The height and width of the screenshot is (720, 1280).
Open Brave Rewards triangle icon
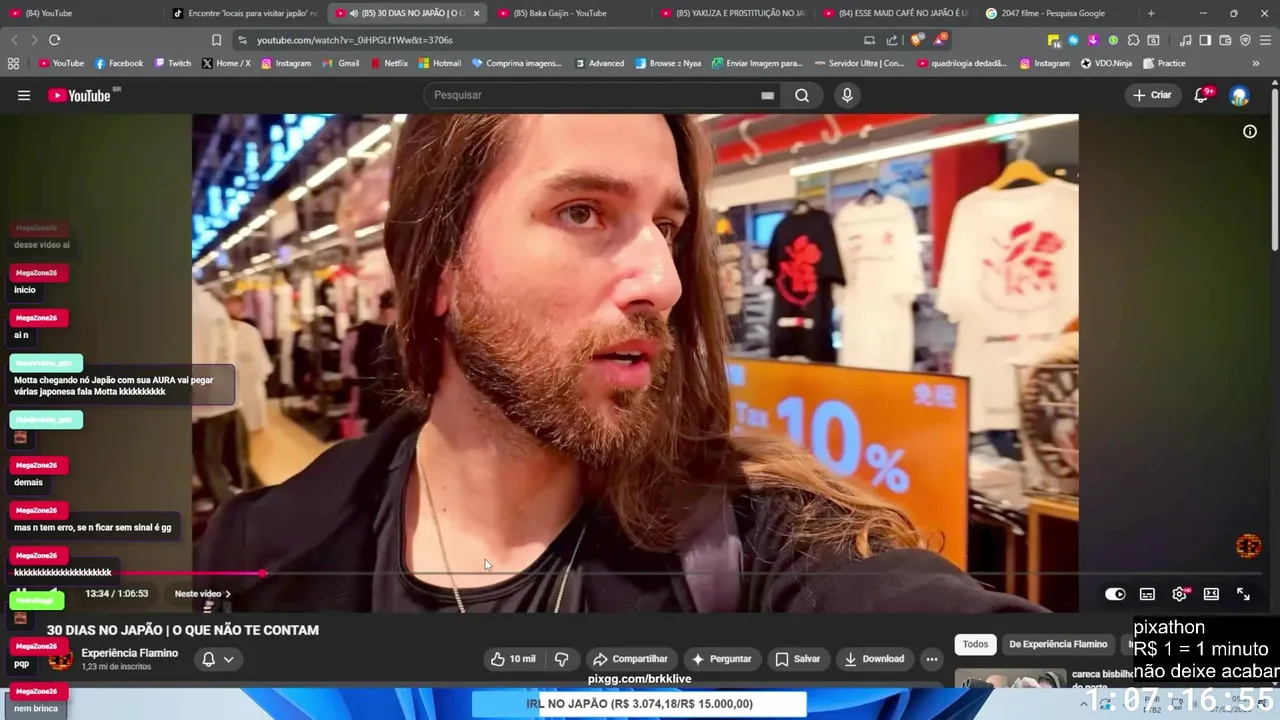(x=940, y=40)
